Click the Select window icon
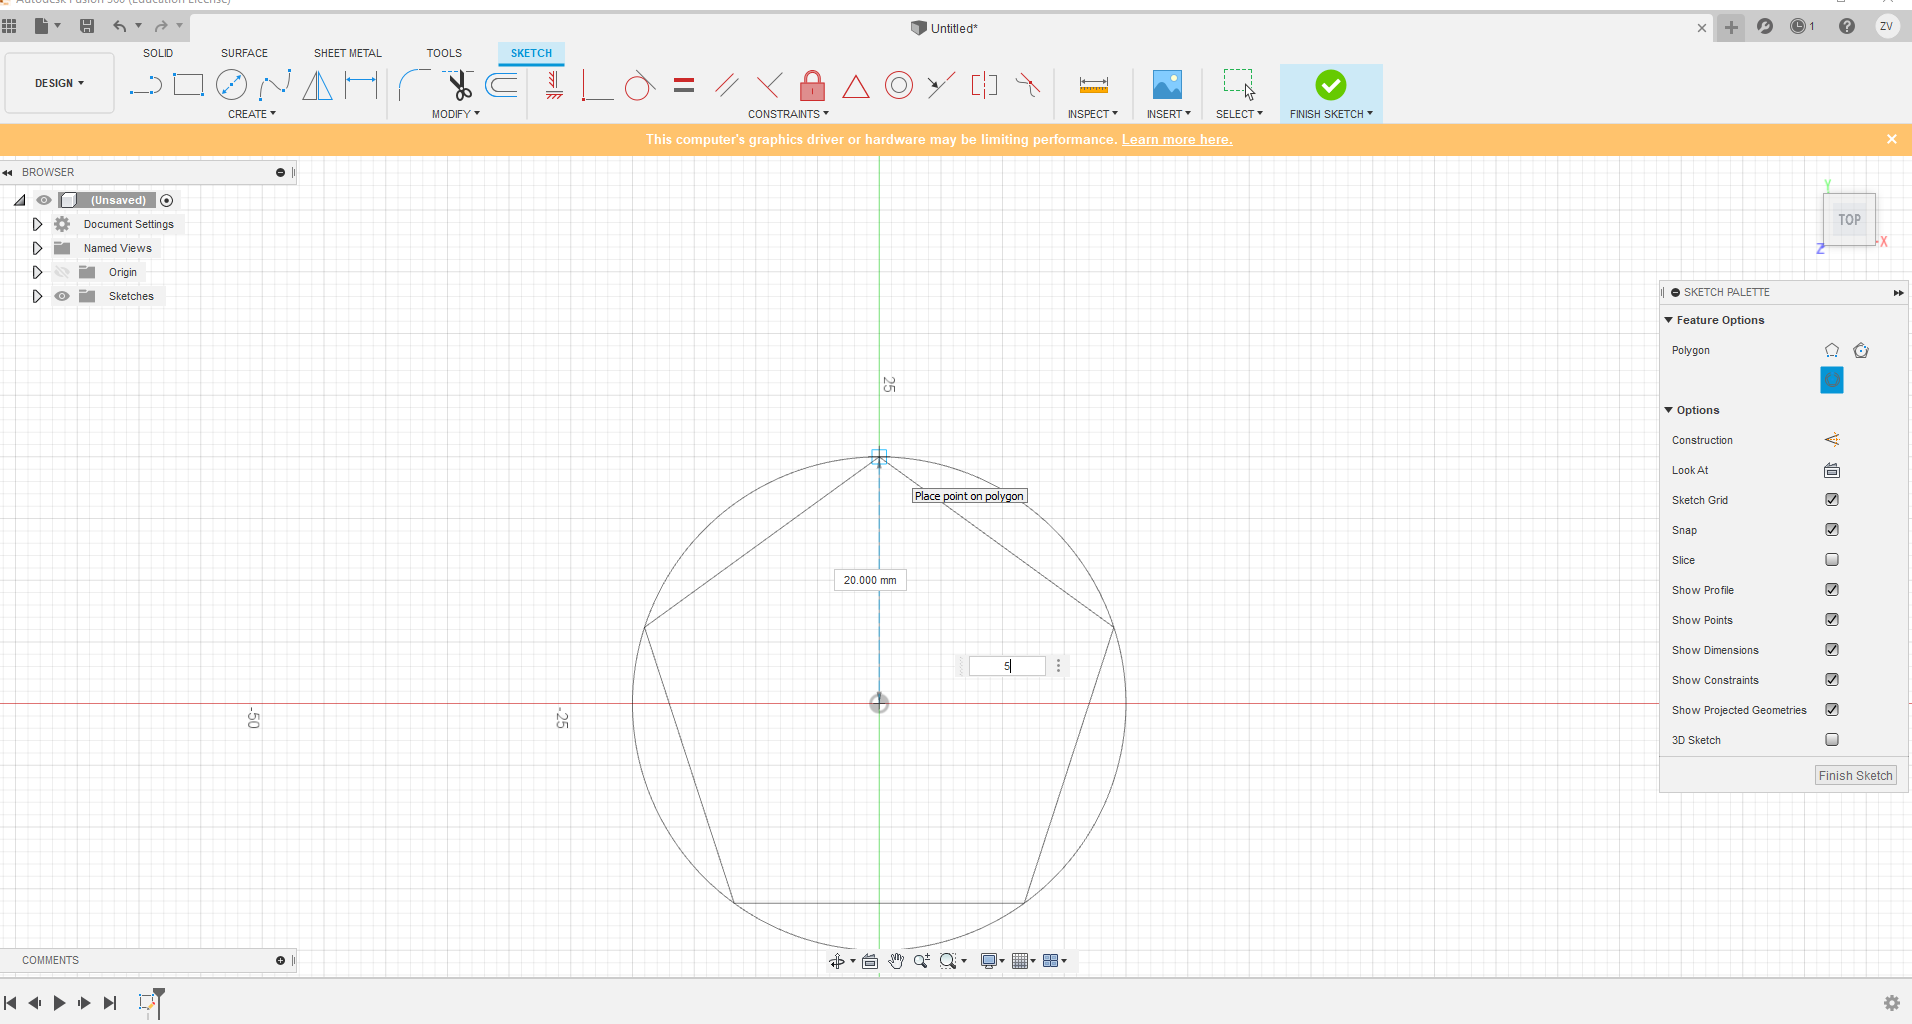Viewport: 1912px width, 1024px height. 1239,85
